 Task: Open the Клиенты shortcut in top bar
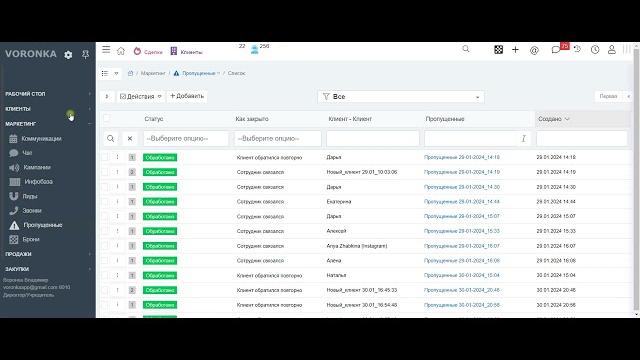pos(186,51)
